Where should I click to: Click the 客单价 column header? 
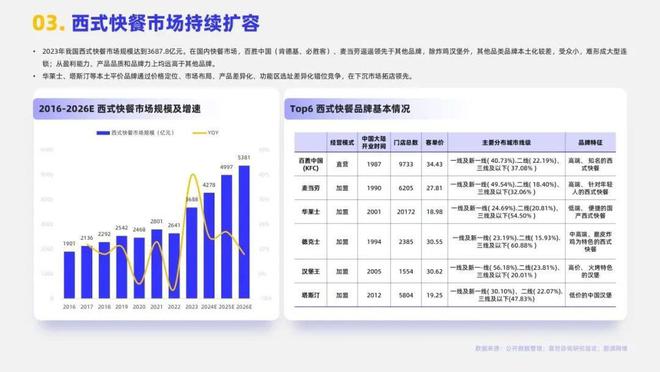tap(434, 143)
